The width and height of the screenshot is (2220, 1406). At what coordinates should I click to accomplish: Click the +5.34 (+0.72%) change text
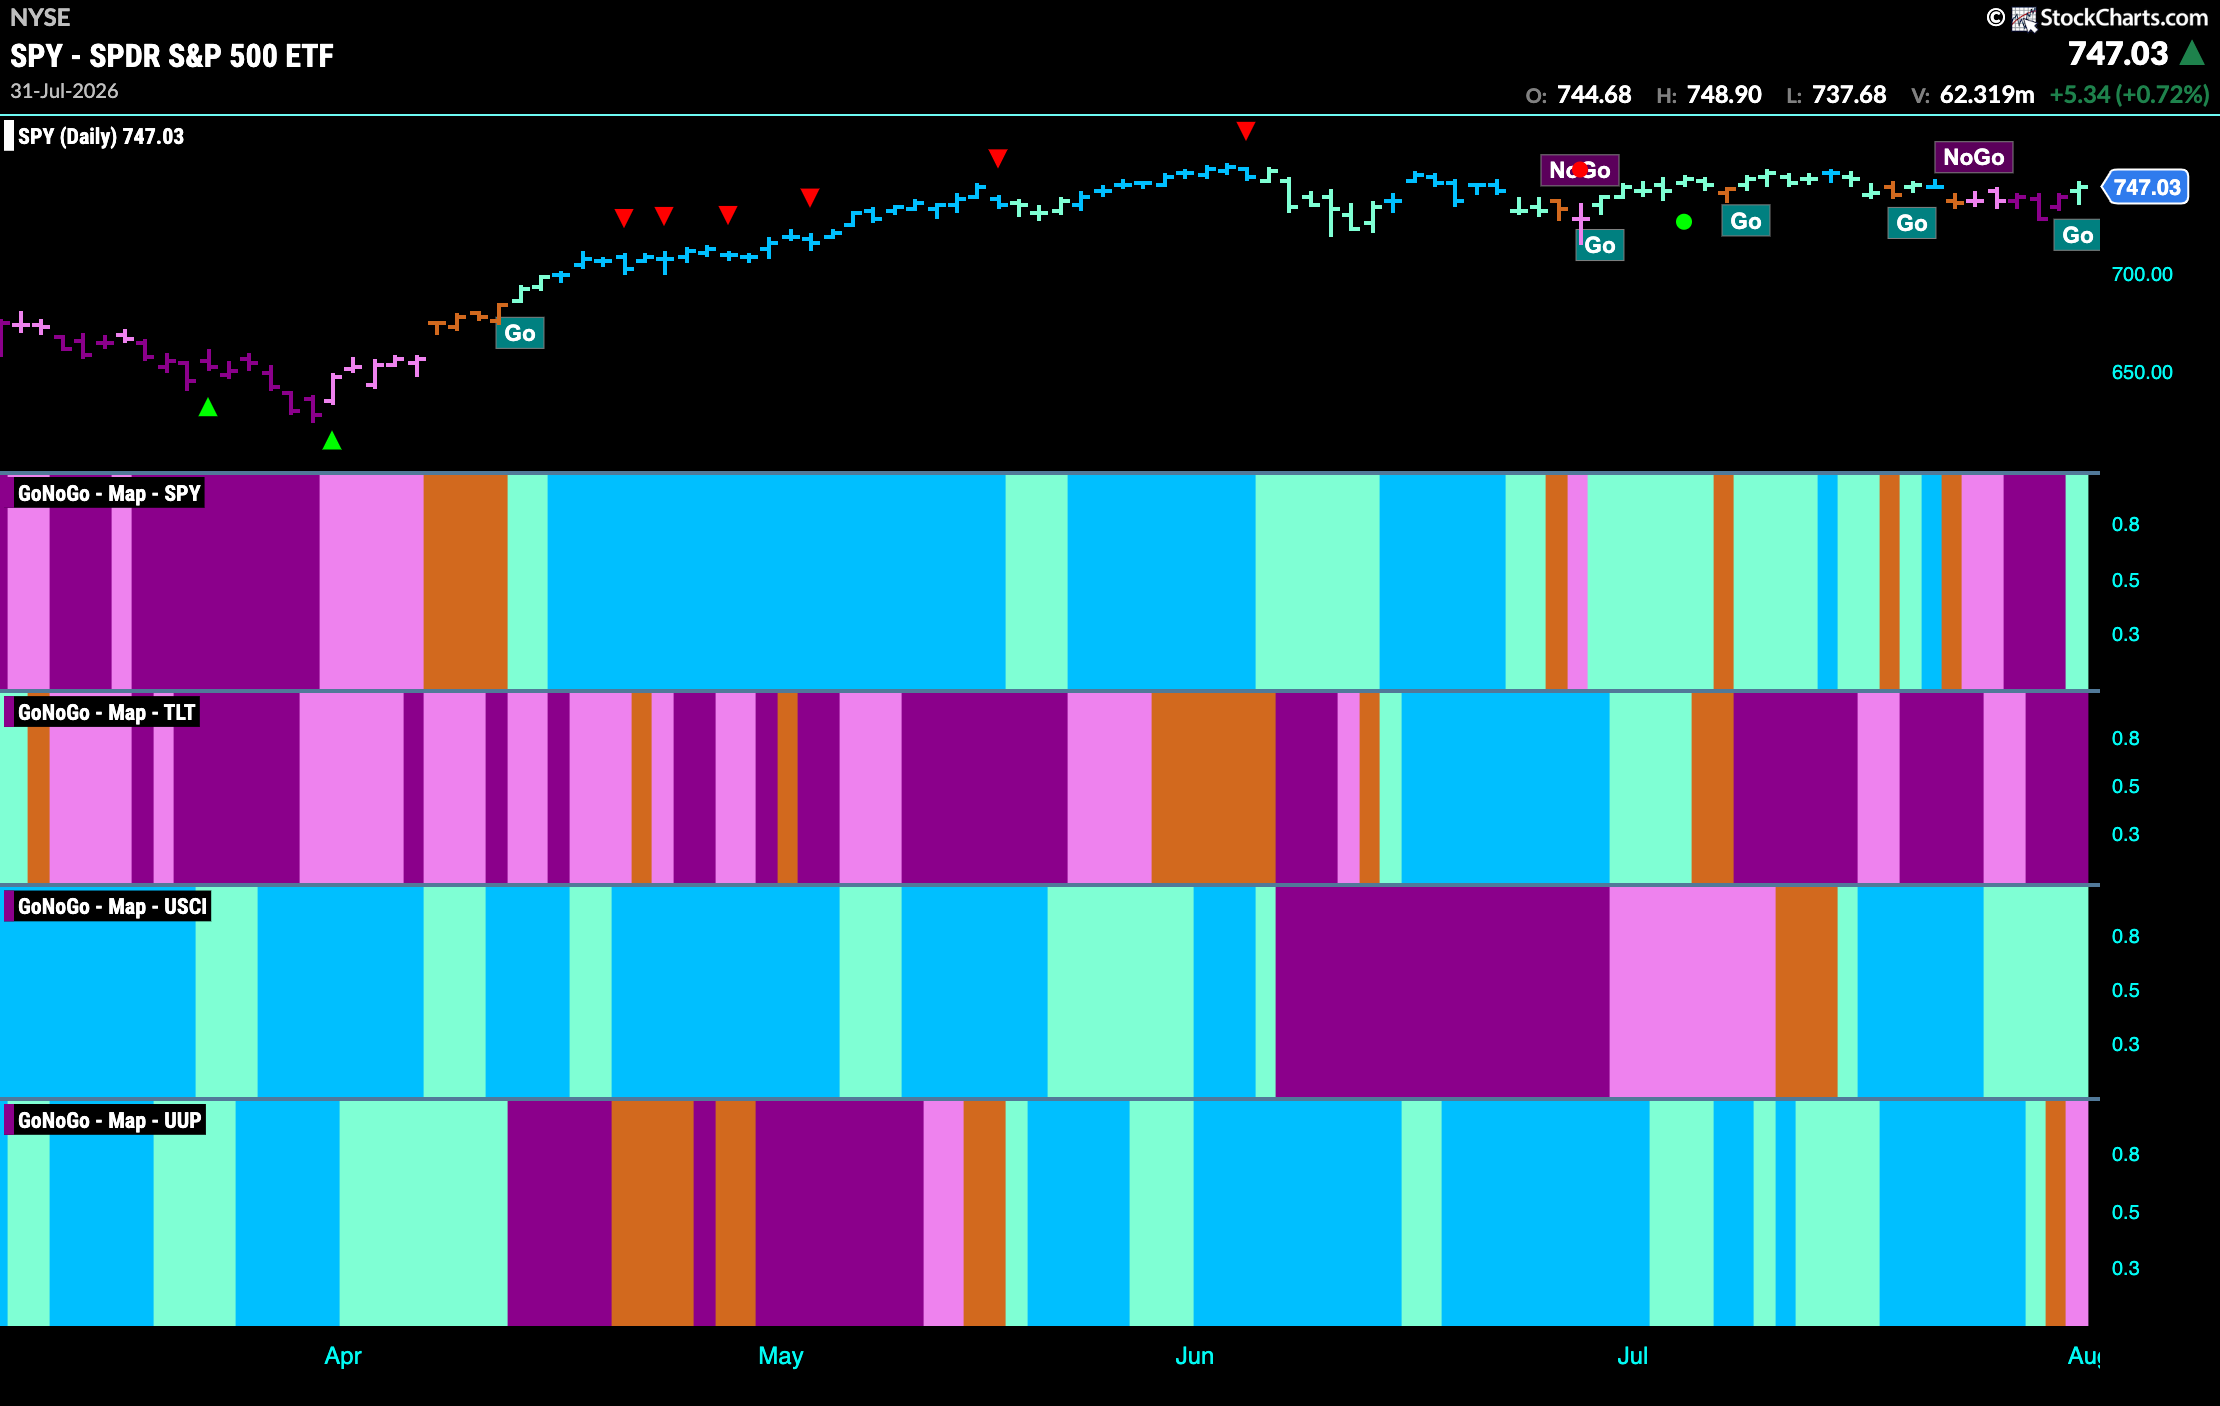[x=2129, y=95]
